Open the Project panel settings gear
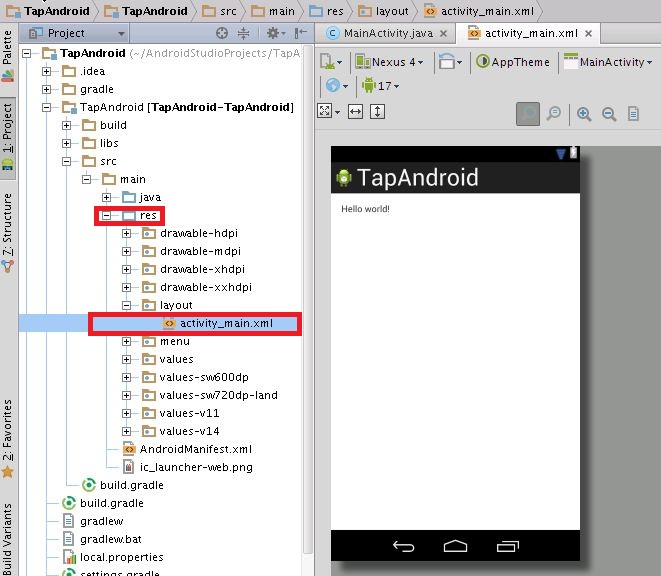This screenshot has height=576, width=661. [275, 33]
